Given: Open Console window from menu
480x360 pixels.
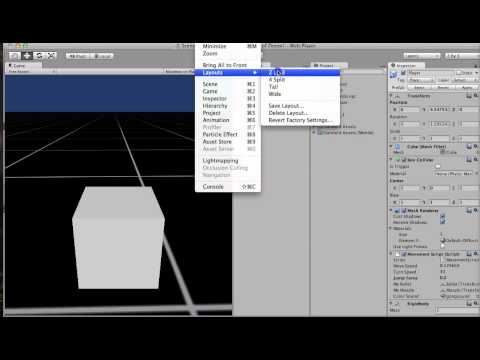Looking at the screenshot, I should click(x=228, y=187).
